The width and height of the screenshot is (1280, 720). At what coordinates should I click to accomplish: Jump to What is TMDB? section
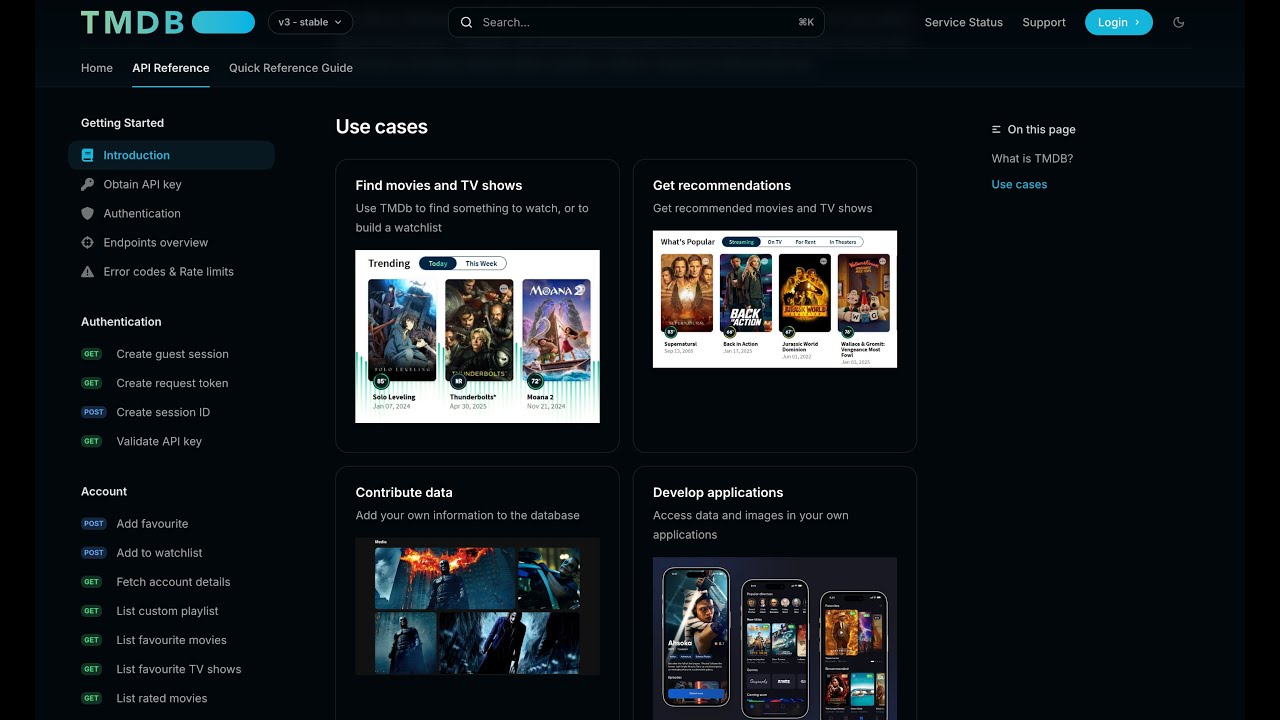(x=1032, y=158)
